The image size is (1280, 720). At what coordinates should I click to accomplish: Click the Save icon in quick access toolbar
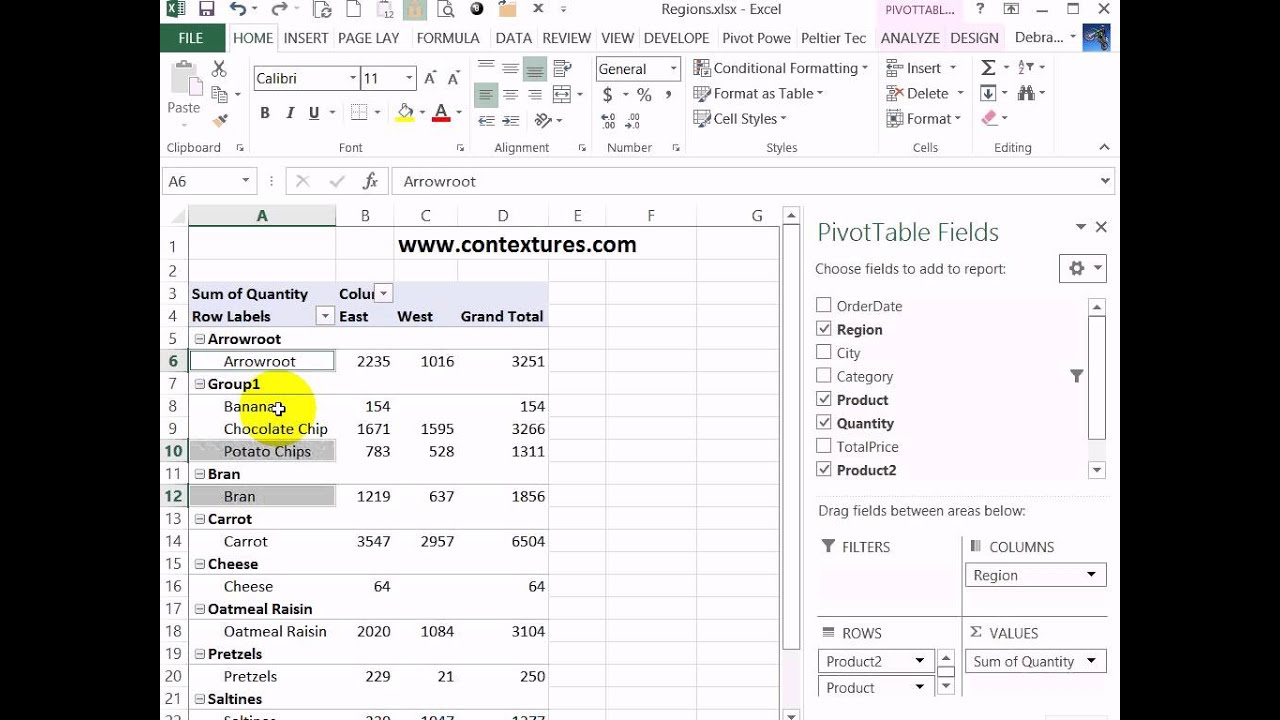tap(206, 10)
